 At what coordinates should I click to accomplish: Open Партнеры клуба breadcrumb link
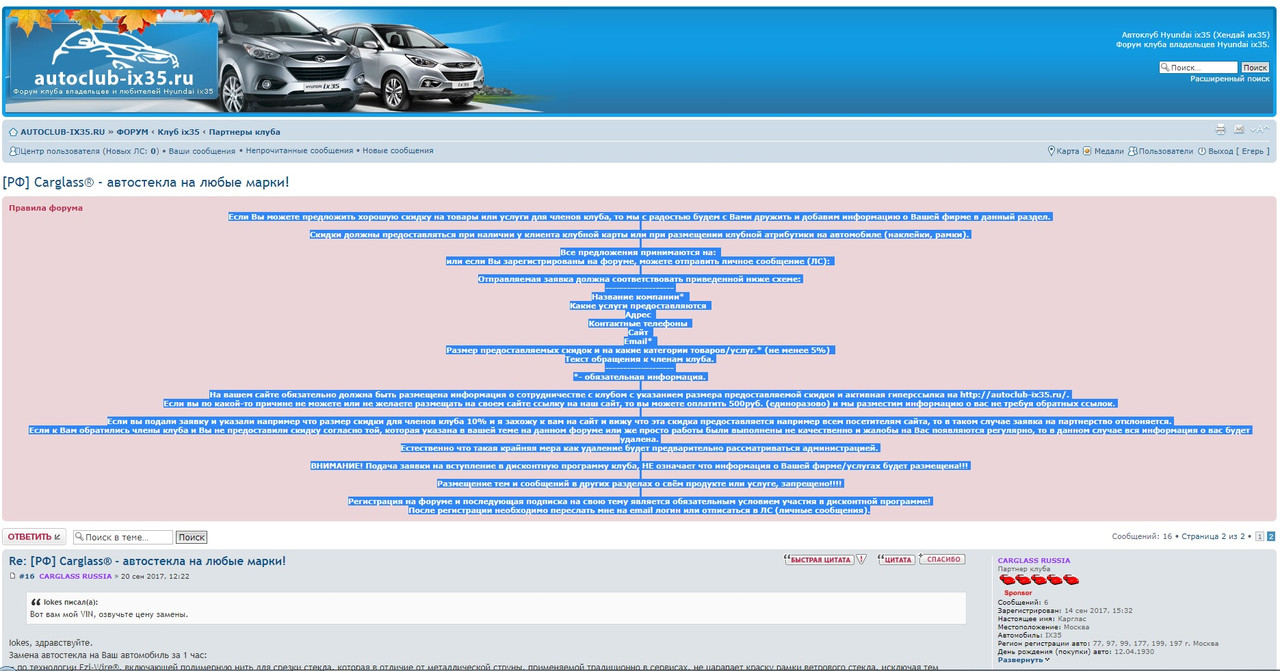tap(245, 132)
